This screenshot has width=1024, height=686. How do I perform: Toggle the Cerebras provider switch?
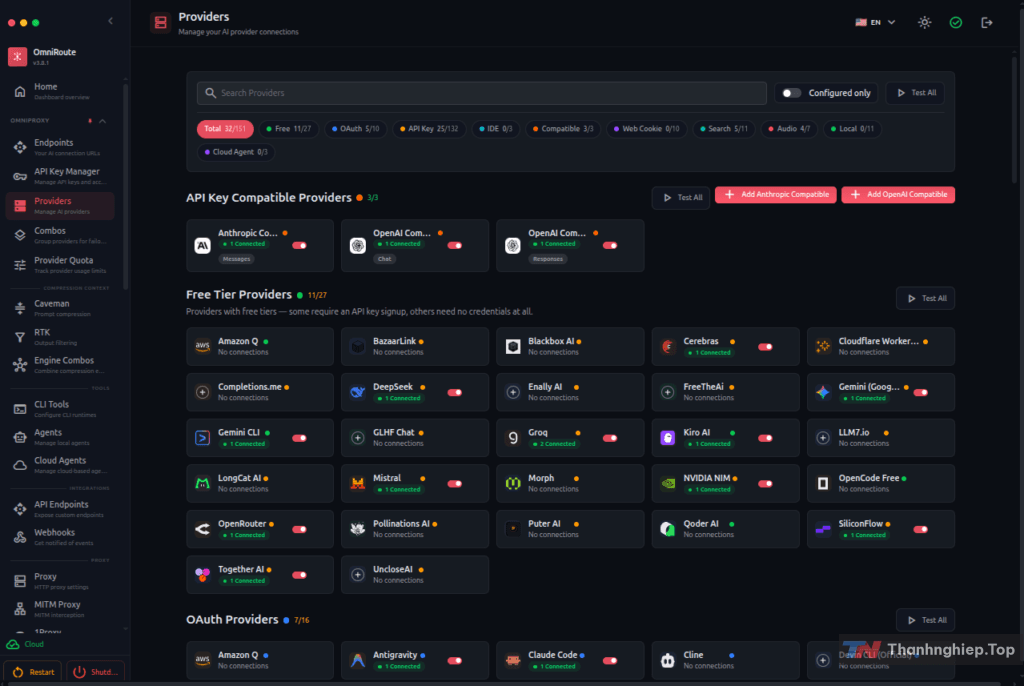click(x=765, y=347)
